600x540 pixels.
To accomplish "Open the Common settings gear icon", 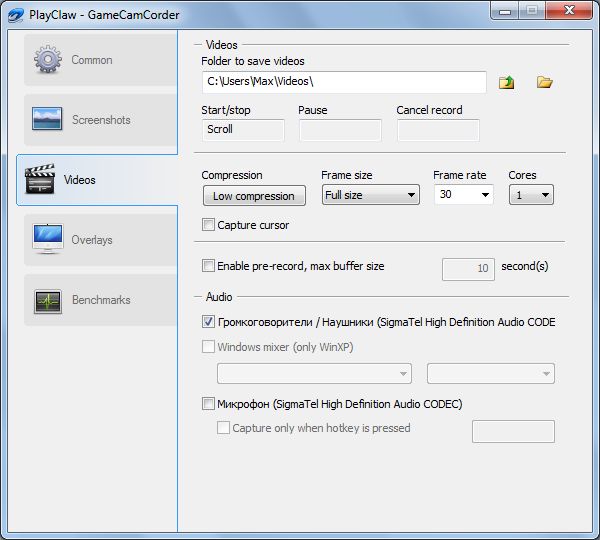I will point(47,59).
